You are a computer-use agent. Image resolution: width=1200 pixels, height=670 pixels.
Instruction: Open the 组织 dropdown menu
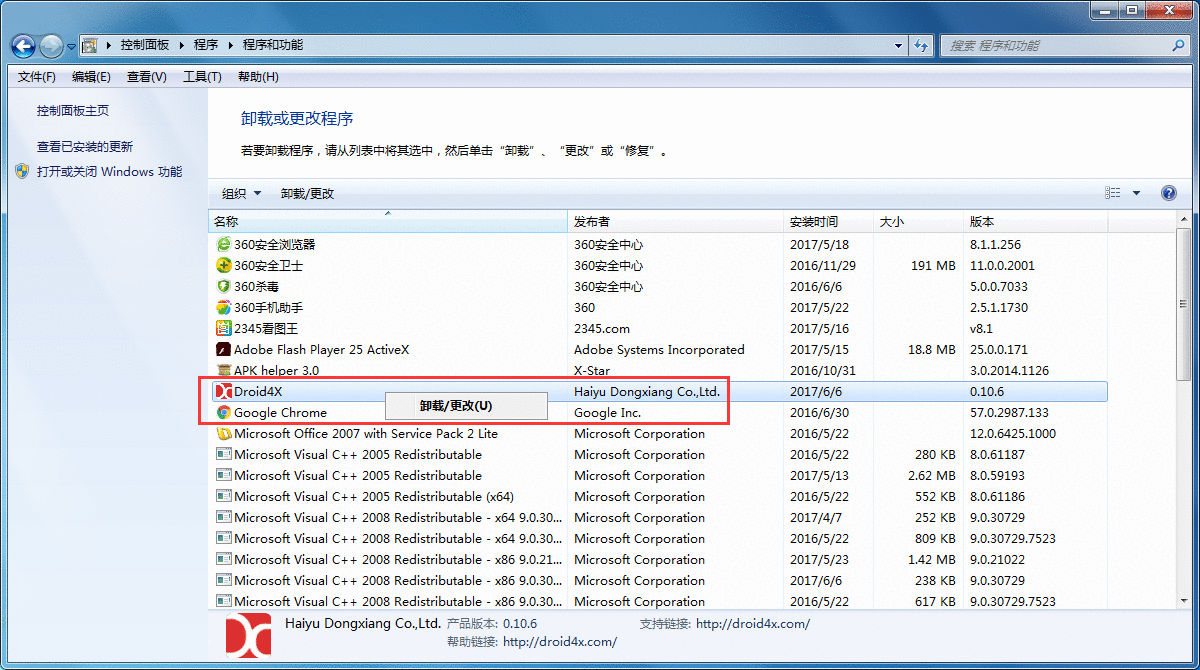point(241,193)
